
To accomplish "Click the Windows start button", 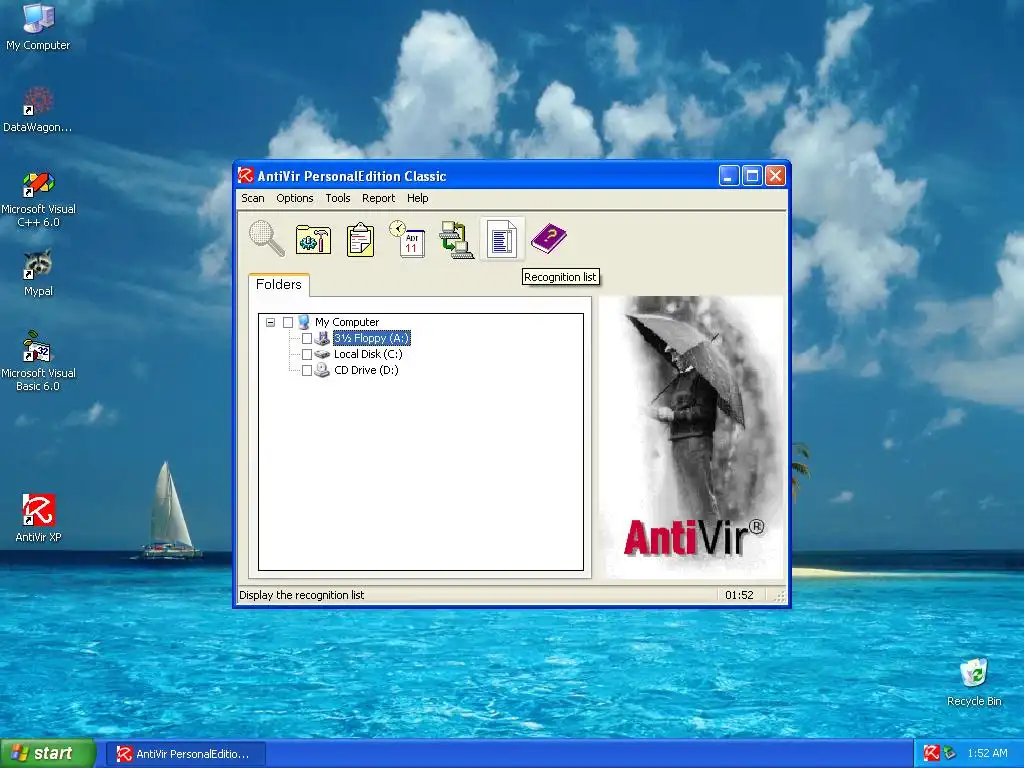I will tap(48, 753).
